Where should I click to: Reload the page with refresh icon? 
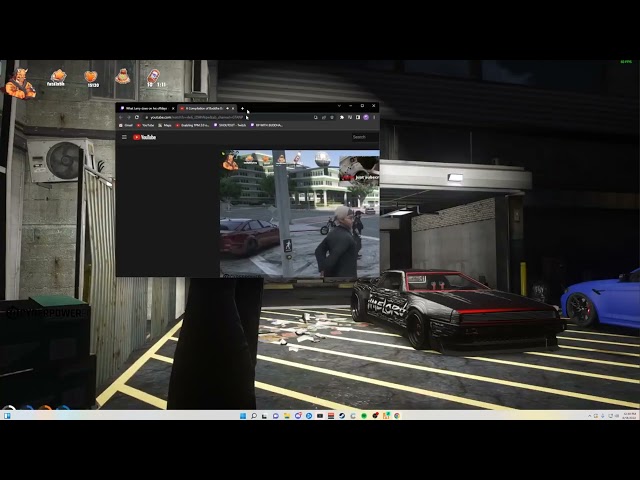137,118
